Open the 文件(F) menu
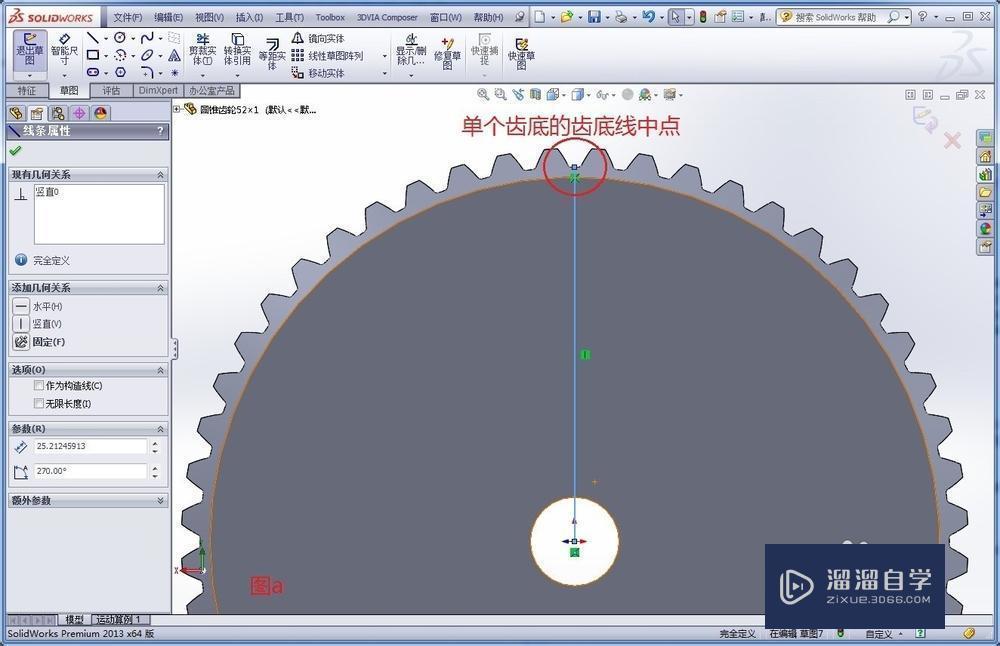This screenshot has width=1000, height=646. pos(127,17)
